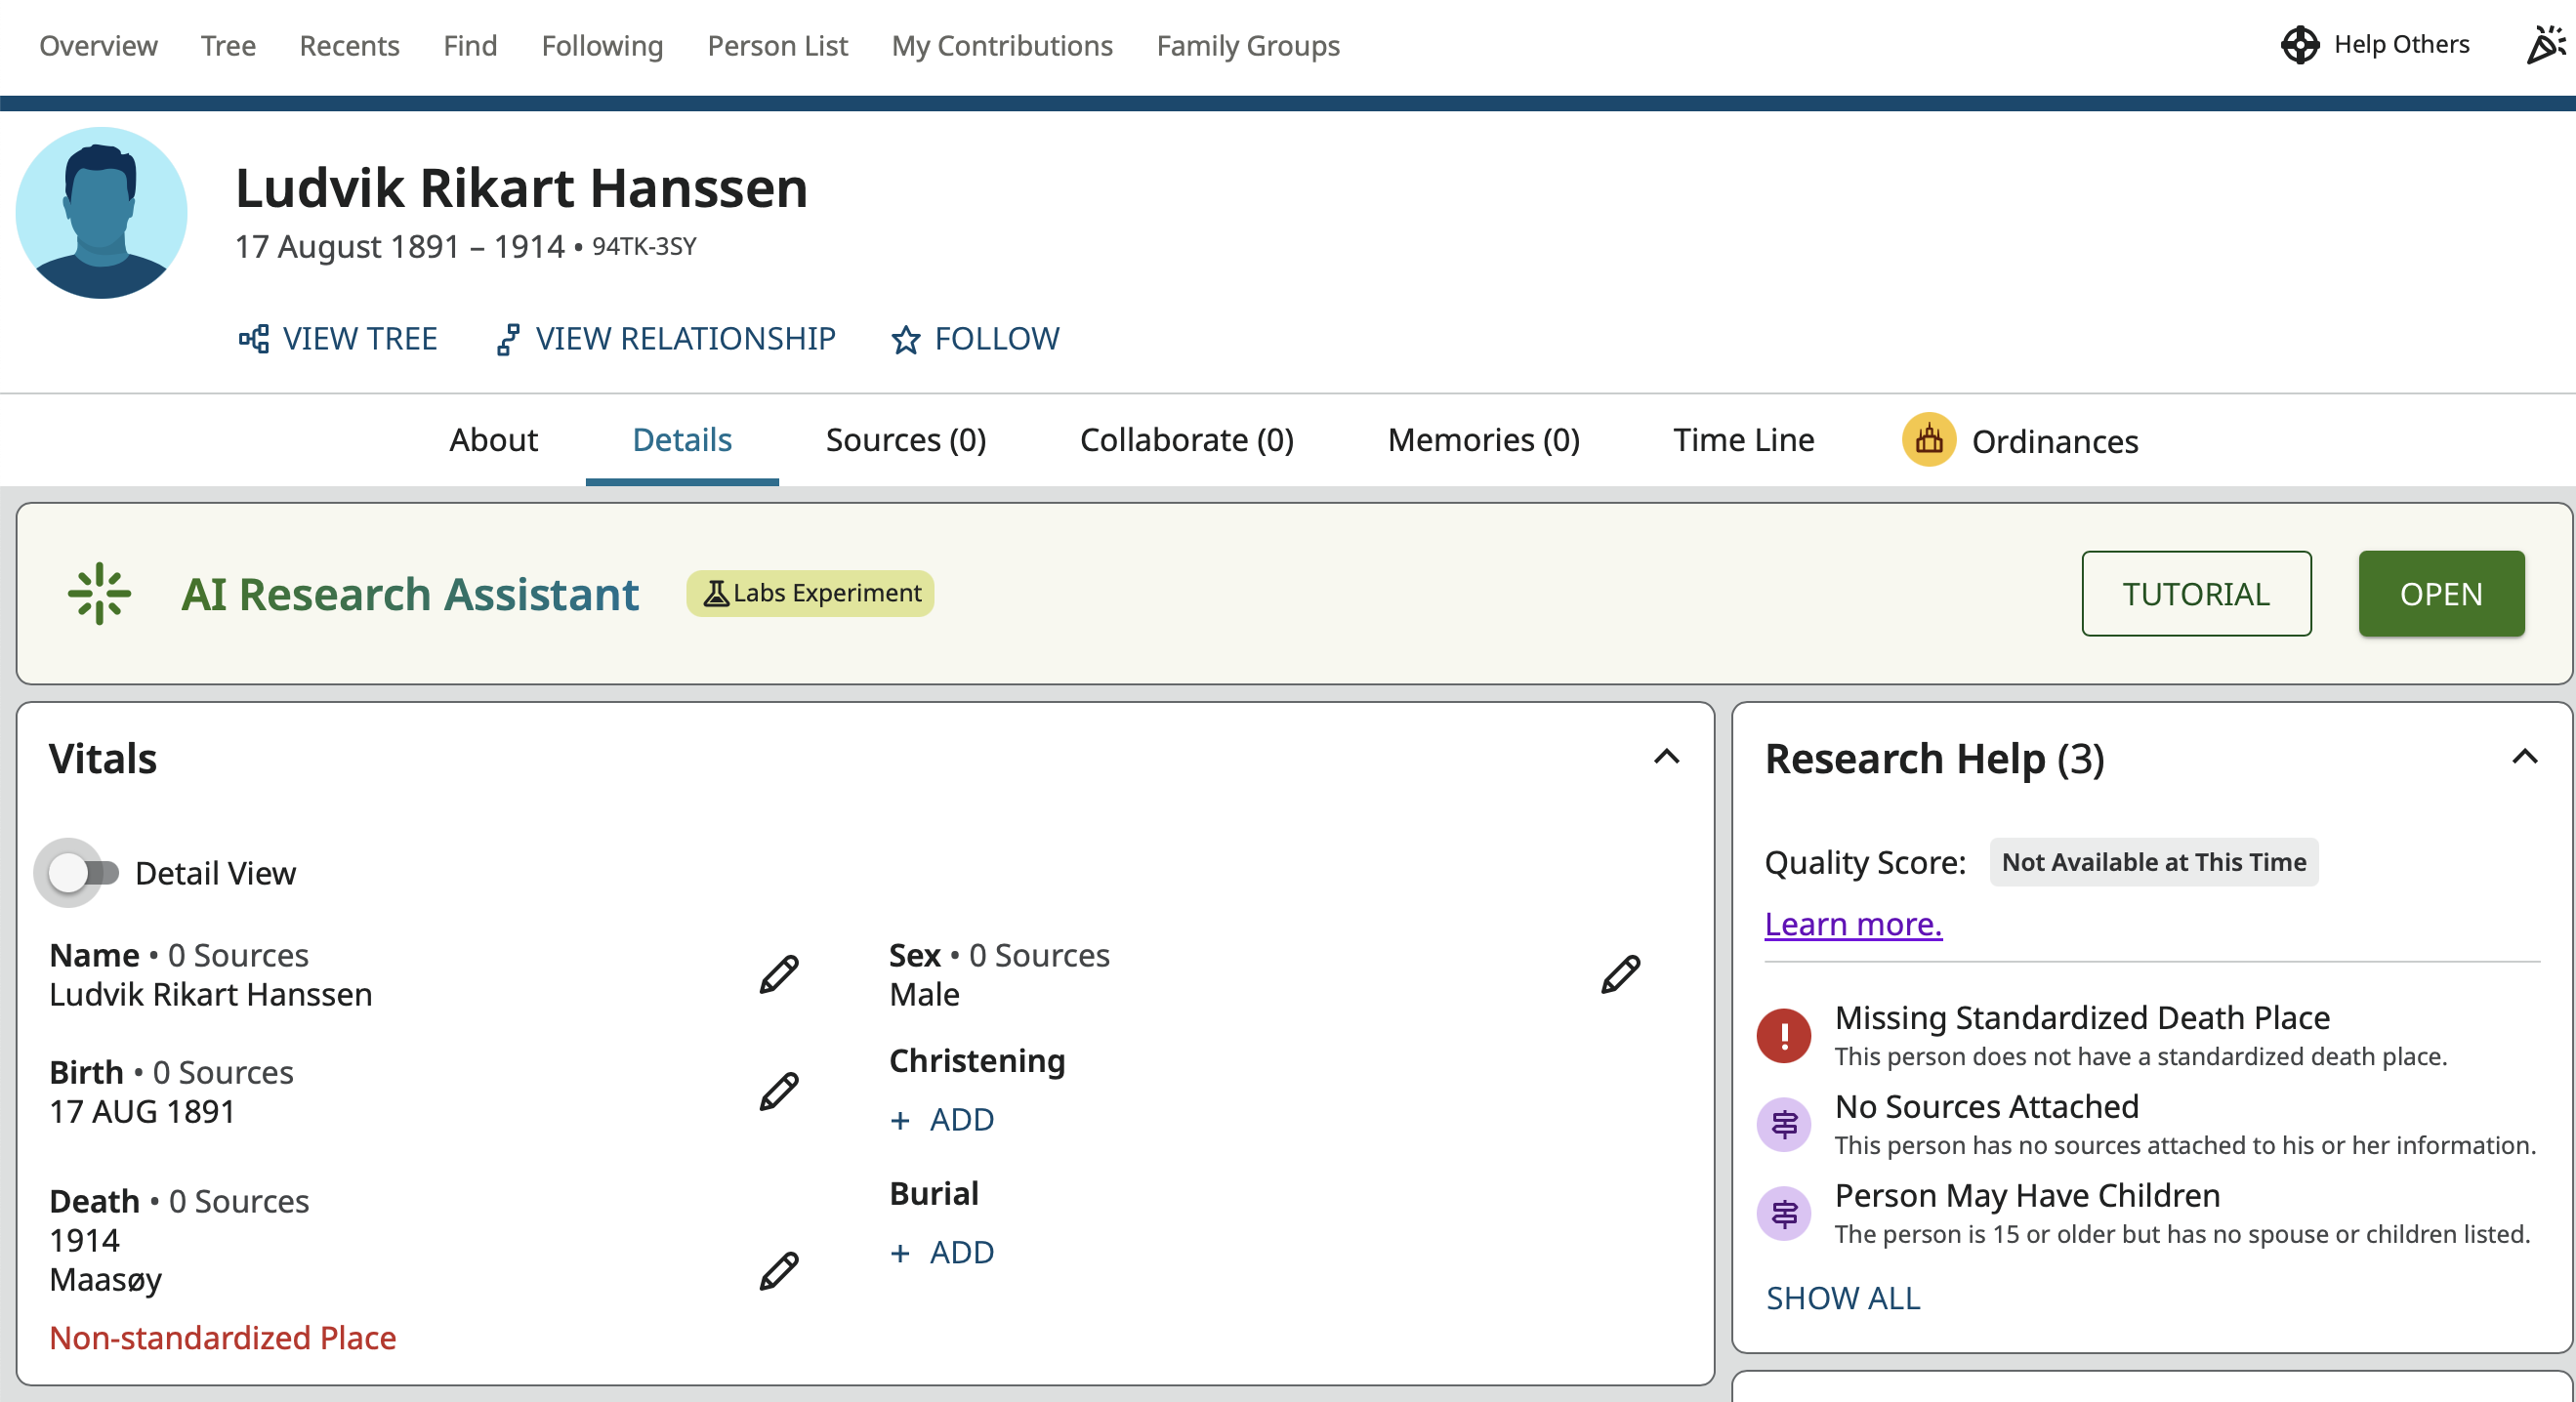Click the Learn more link
Screen dimensions: 2576x1402
(1852, 924)
